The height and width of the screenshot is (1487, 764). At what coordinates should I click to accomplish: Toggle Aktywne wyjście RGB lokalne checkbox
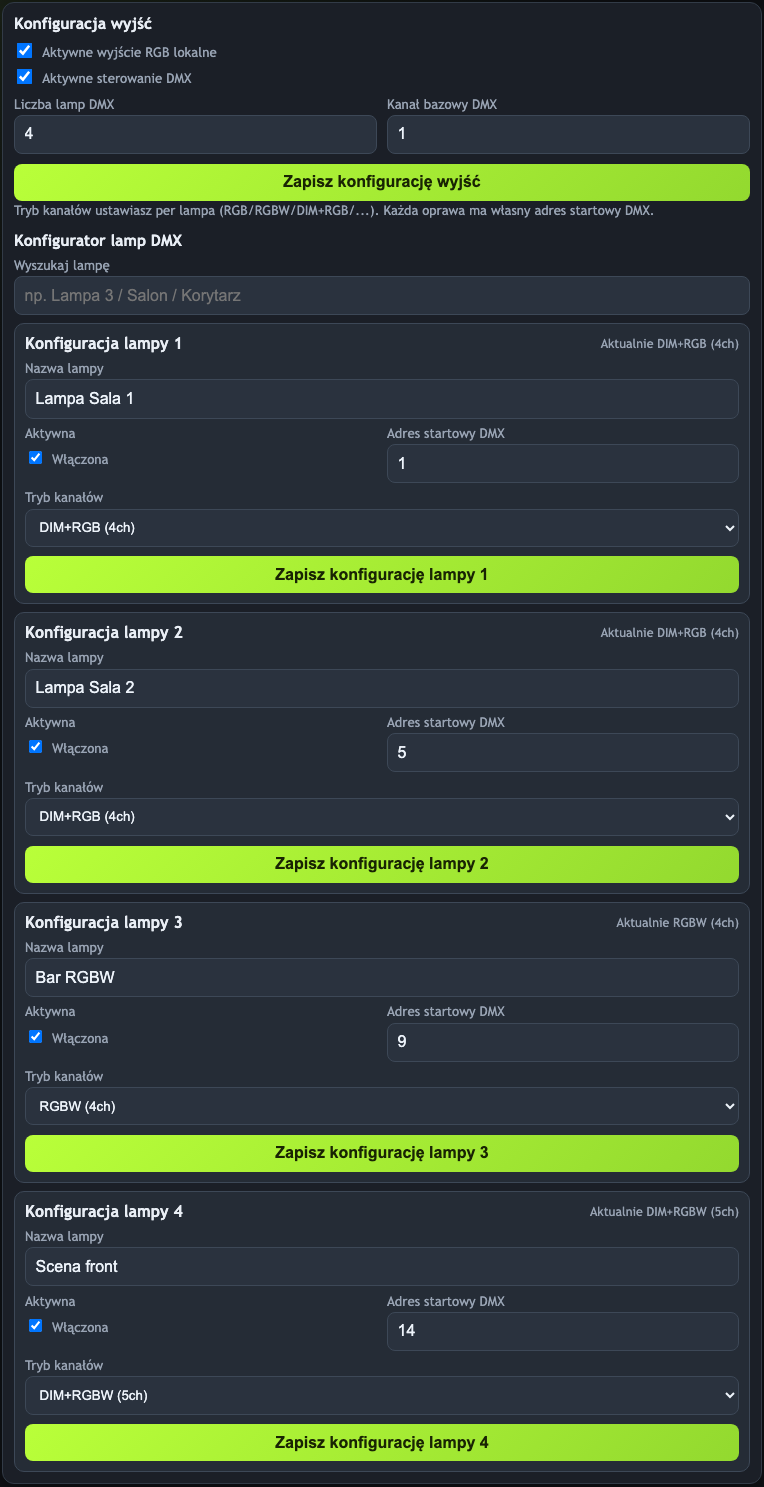pos(25,50)
